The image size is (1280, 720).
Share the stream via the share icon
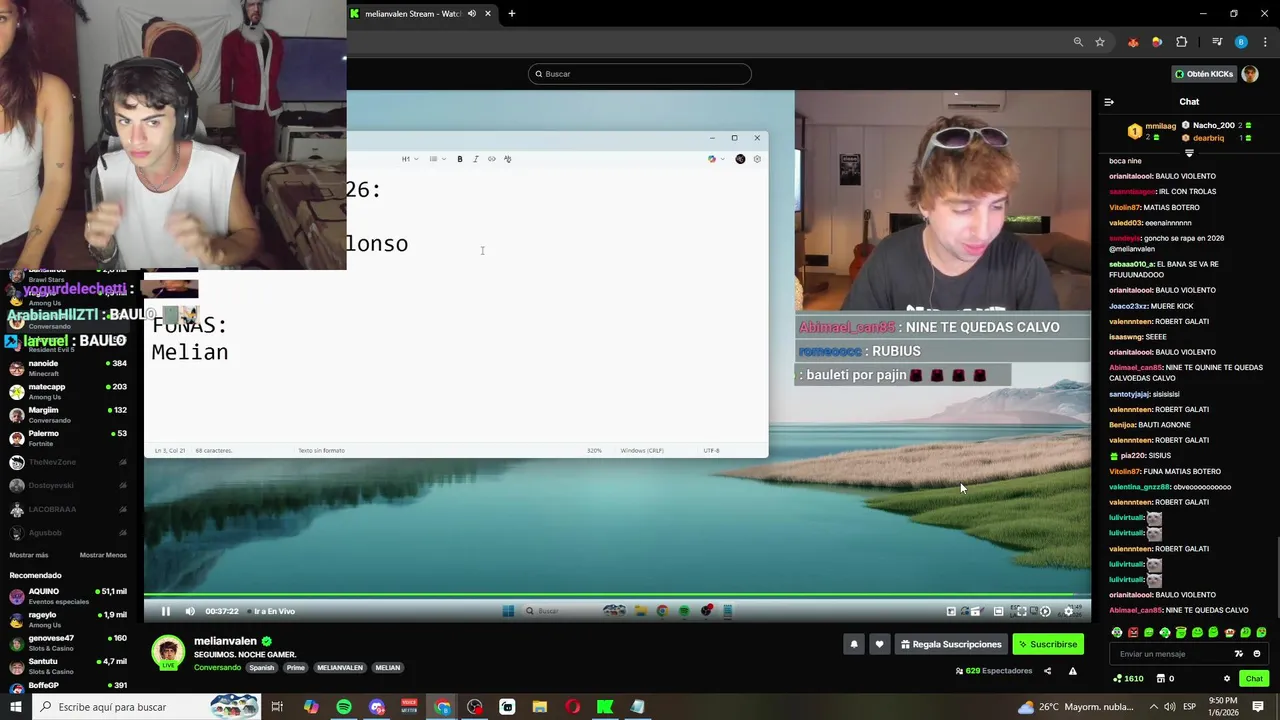[x=1048, y=671]
